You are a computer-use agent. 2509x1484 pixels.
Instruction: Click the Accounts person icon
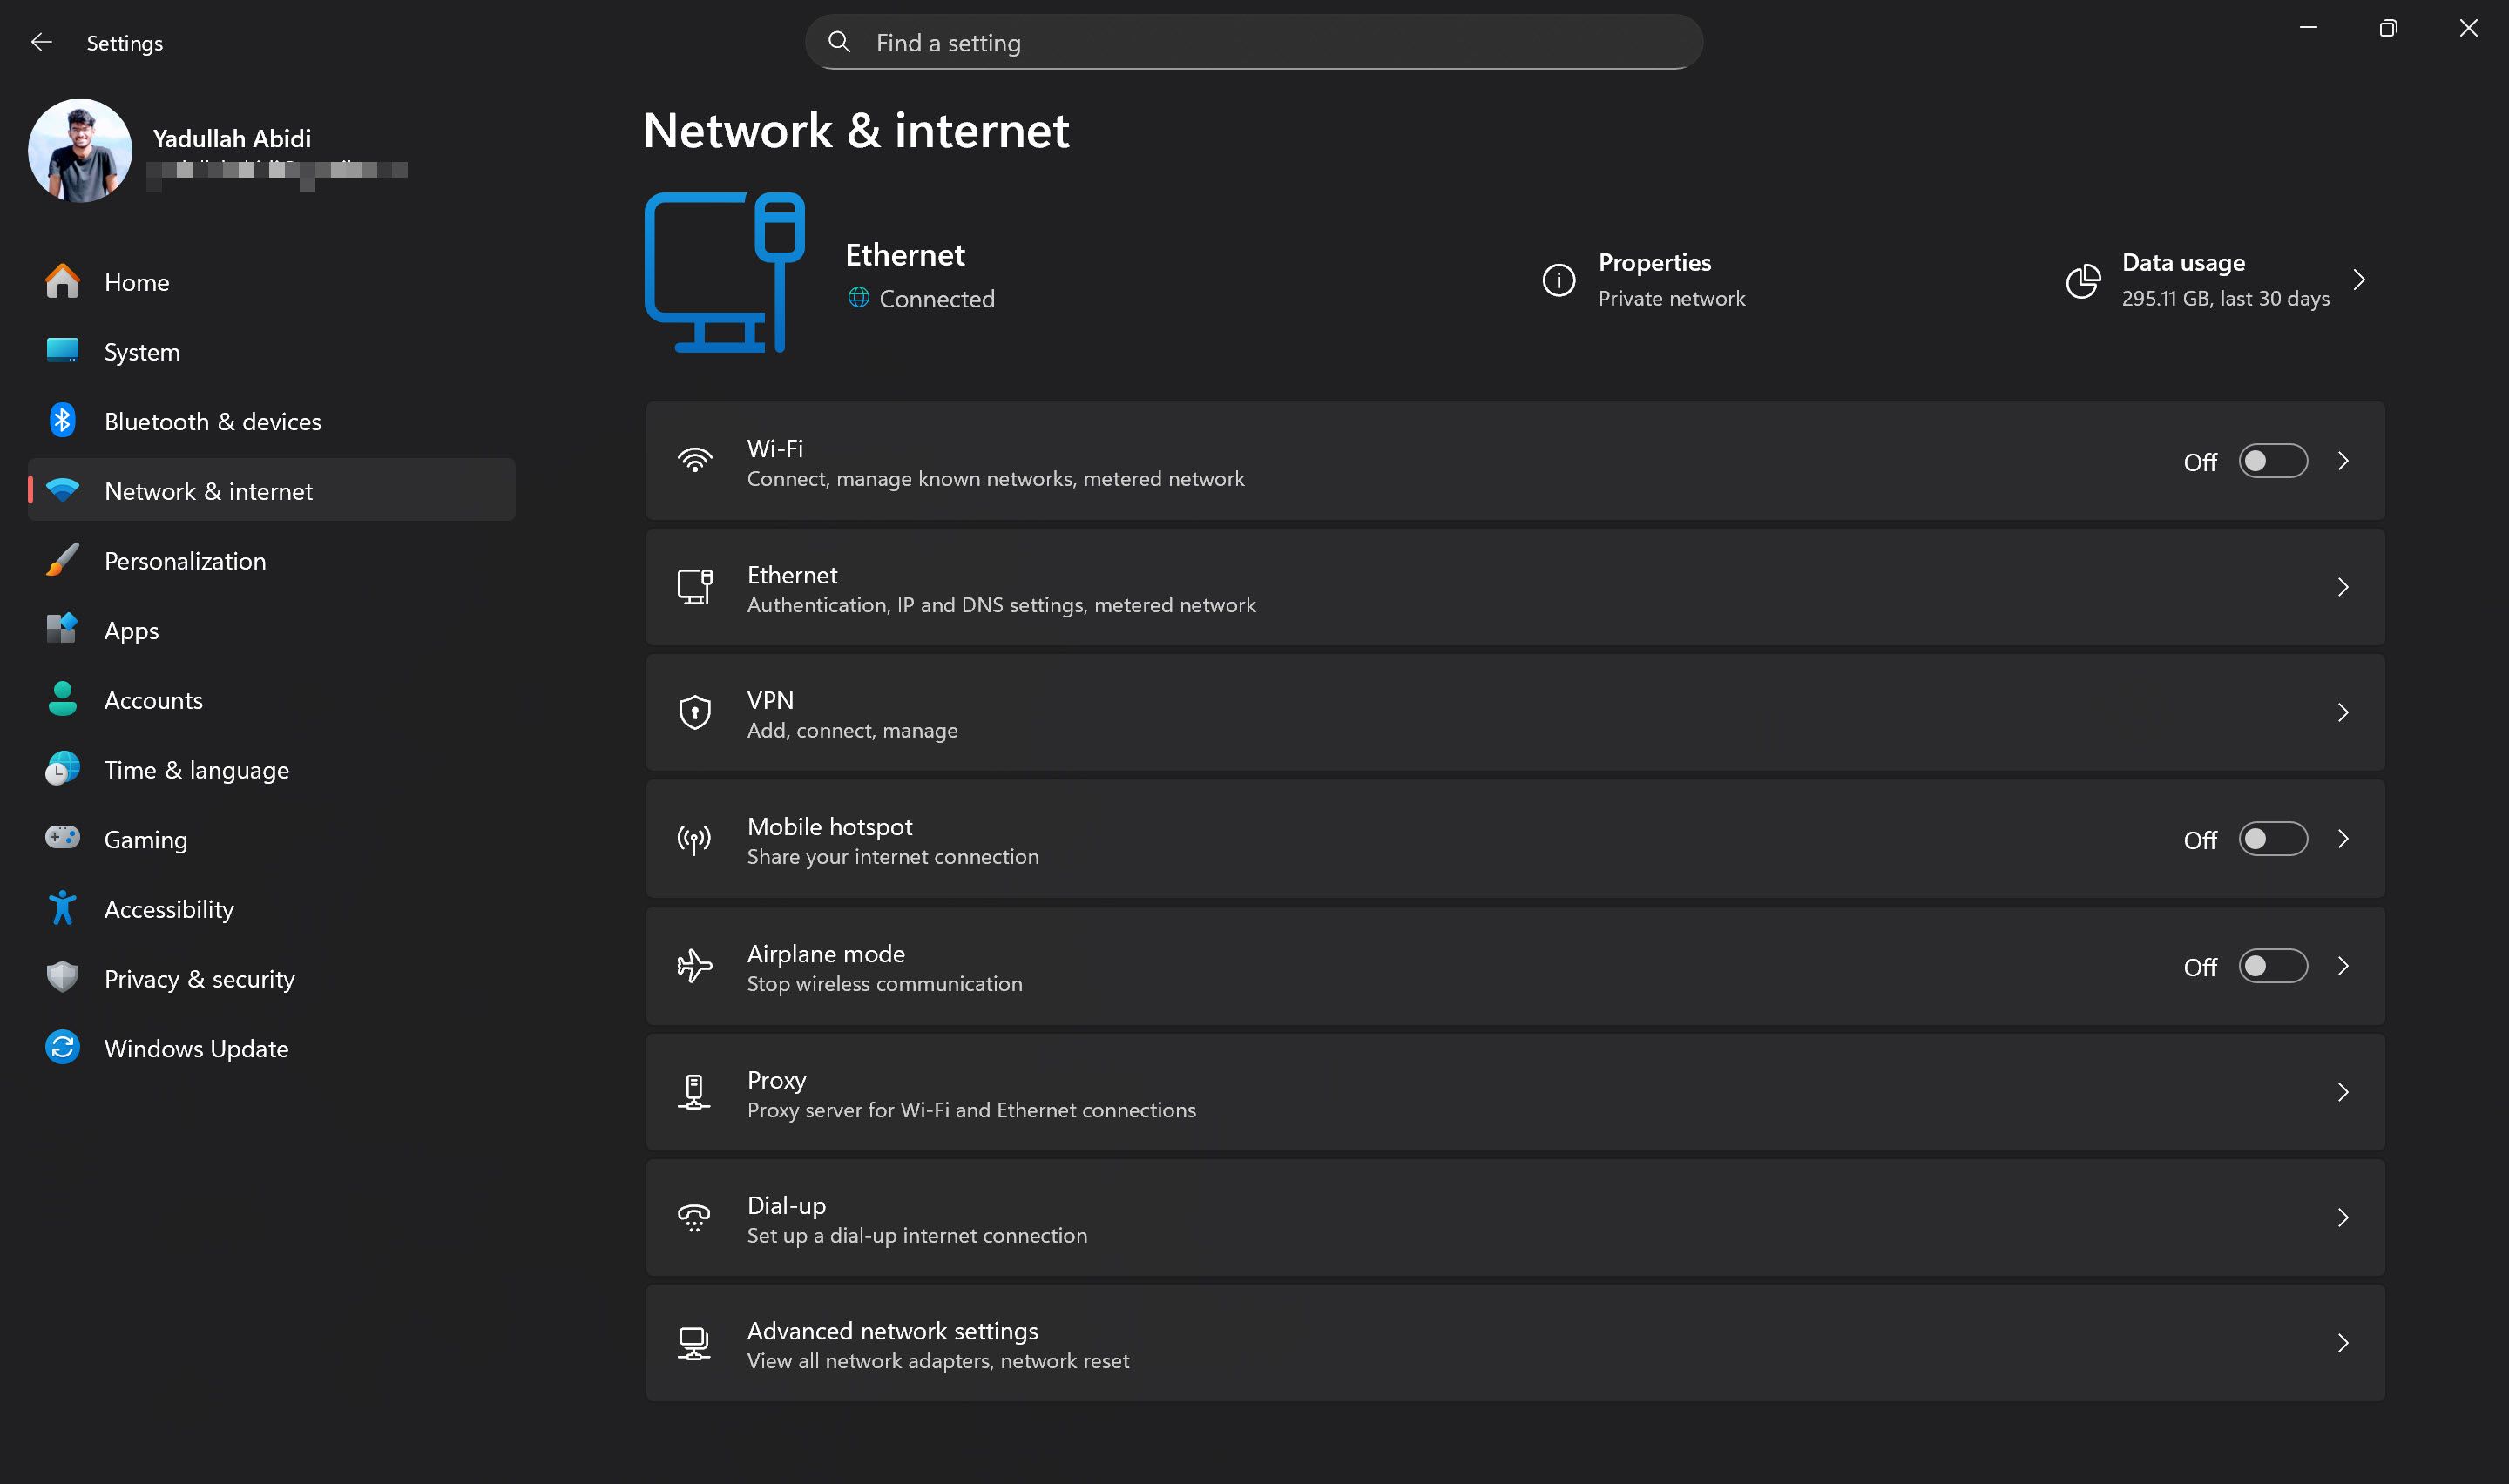coord(62,699)
